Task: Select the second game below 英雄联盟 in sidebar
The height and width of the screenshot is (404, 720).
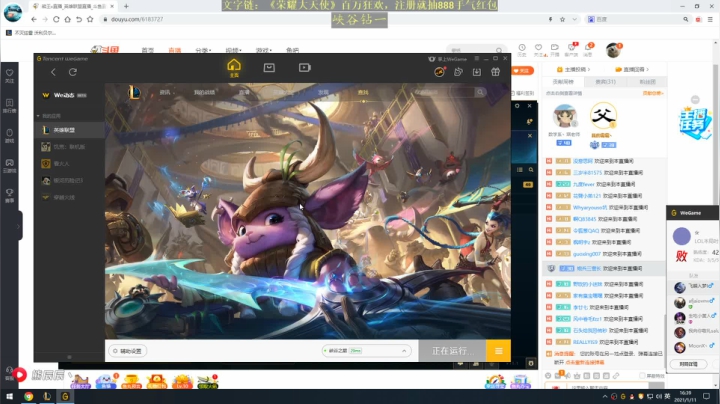Action: [x=70, y=147]
